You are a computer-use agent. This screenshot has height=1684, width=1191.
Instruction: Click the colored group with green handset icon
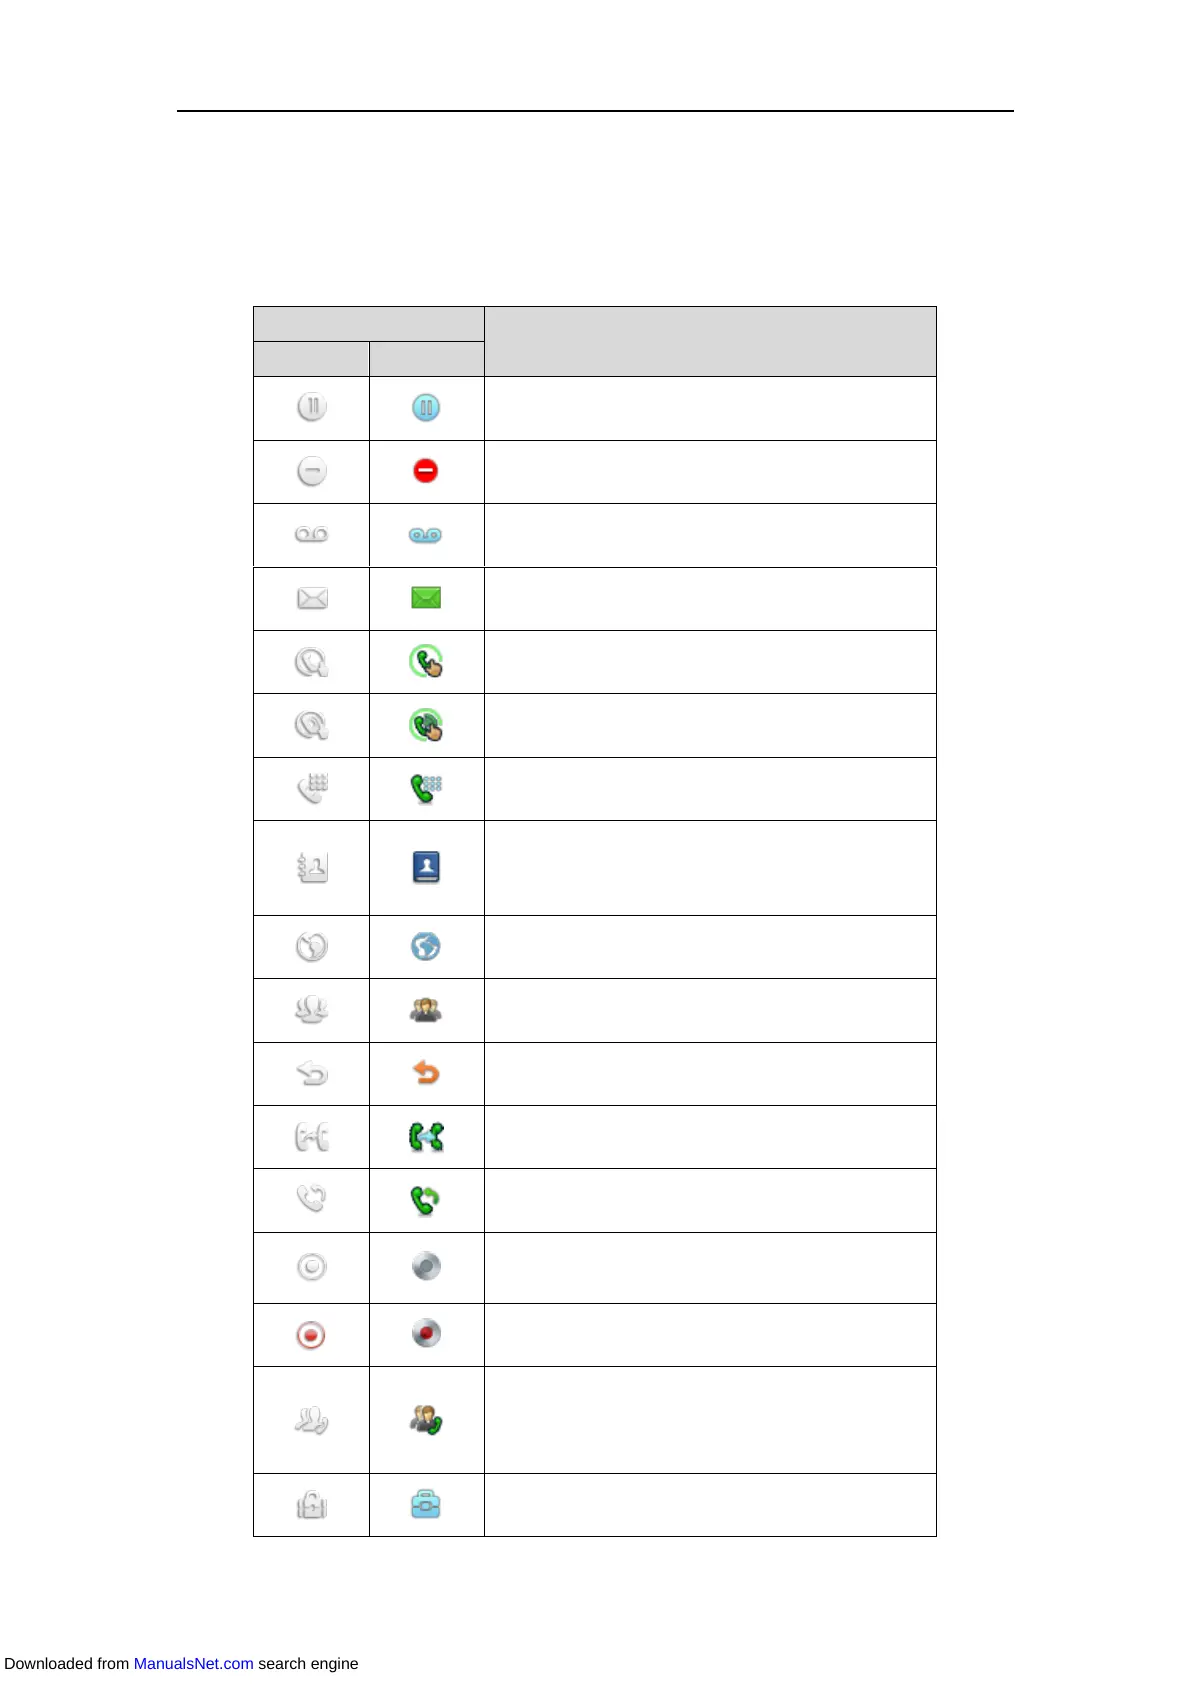point(426,1420)
